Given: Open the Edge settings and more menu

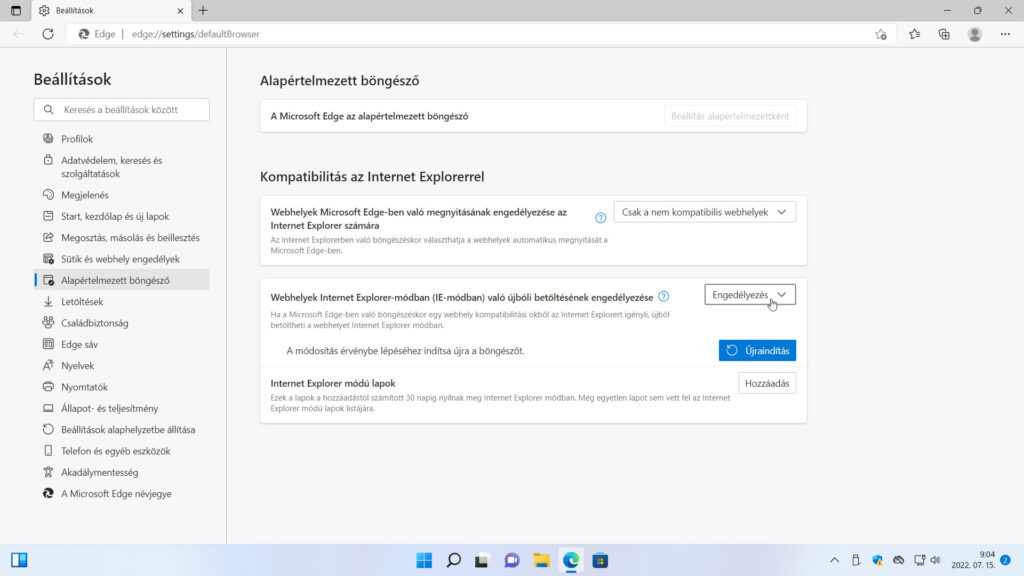Looking at the screenshot, I should coord(1005,34).
